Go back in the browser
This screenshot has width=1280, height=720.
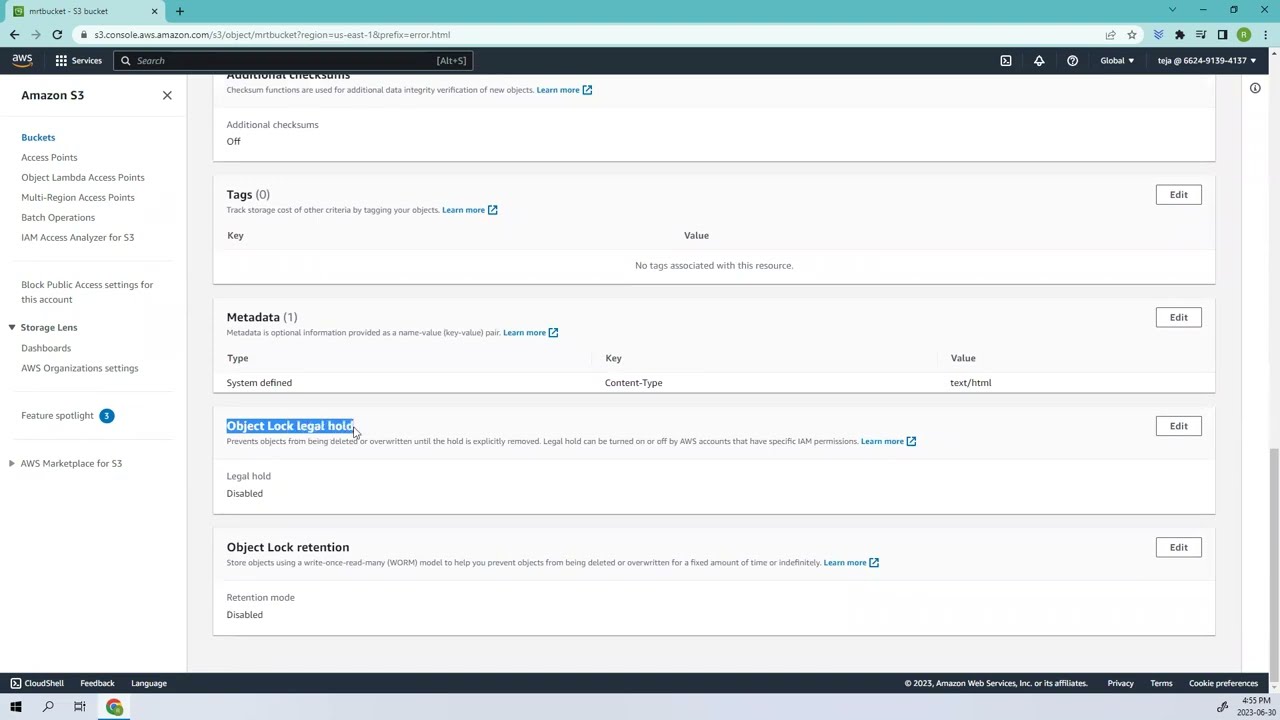click(14, 35)
